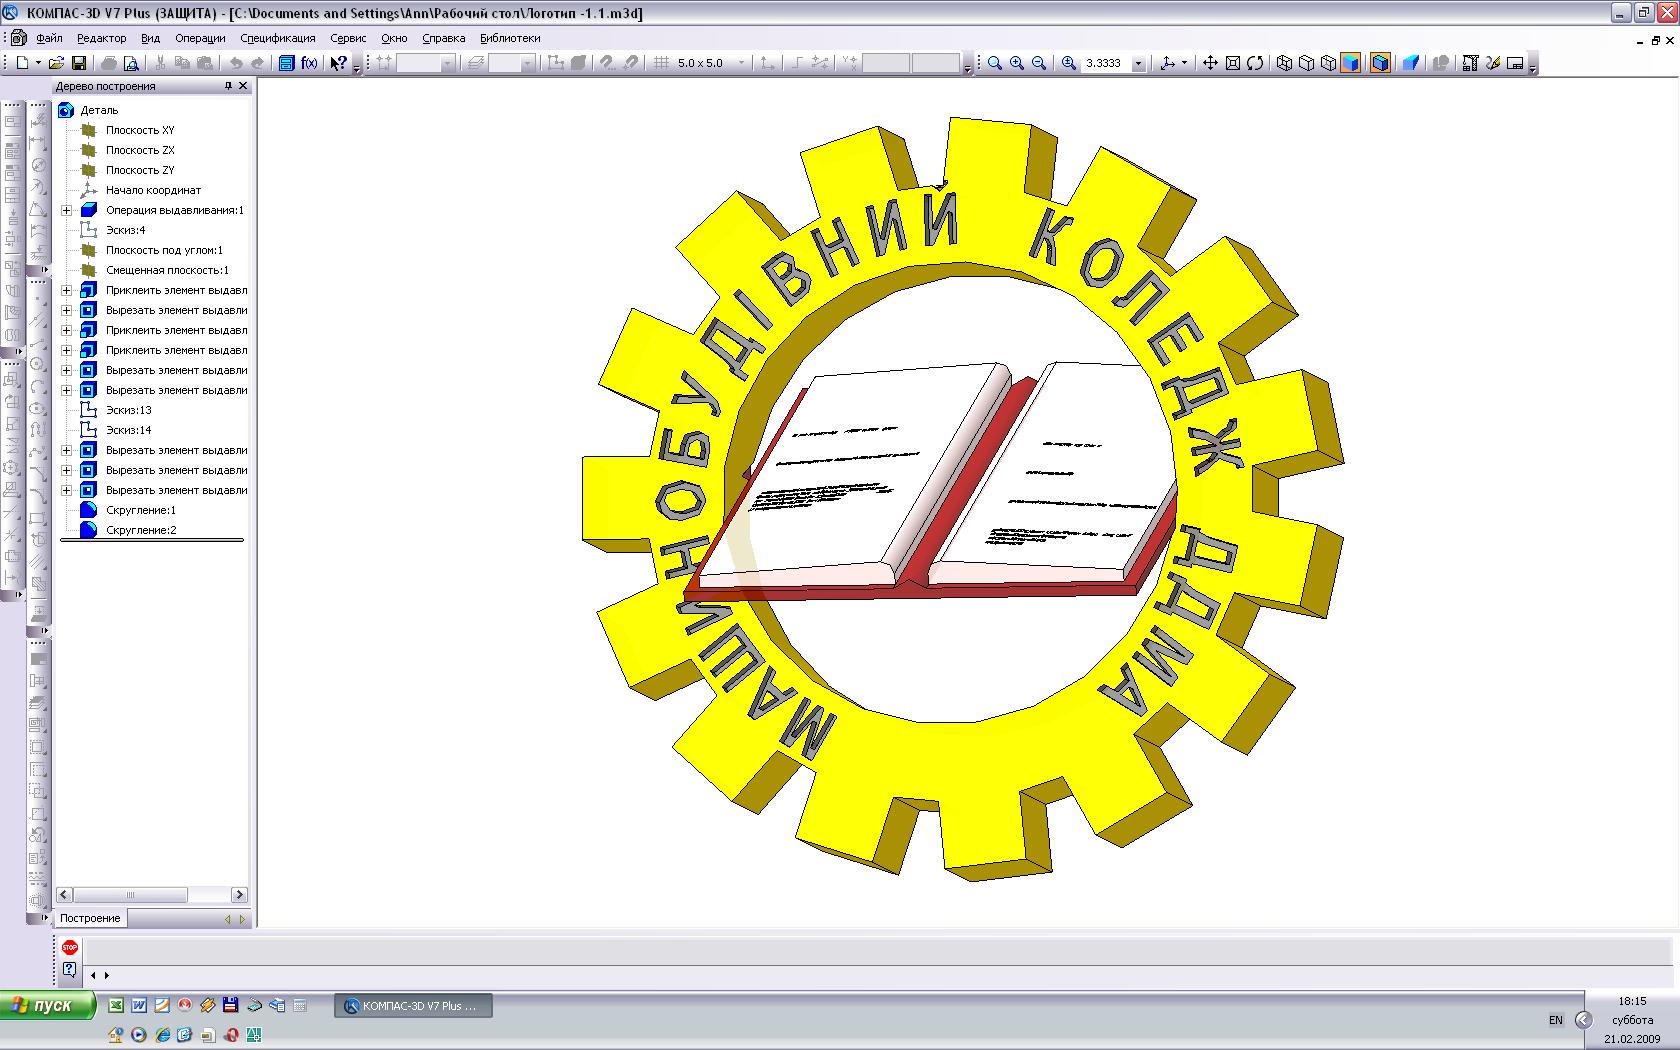Click the EN language indicator

(1555, 1020)
